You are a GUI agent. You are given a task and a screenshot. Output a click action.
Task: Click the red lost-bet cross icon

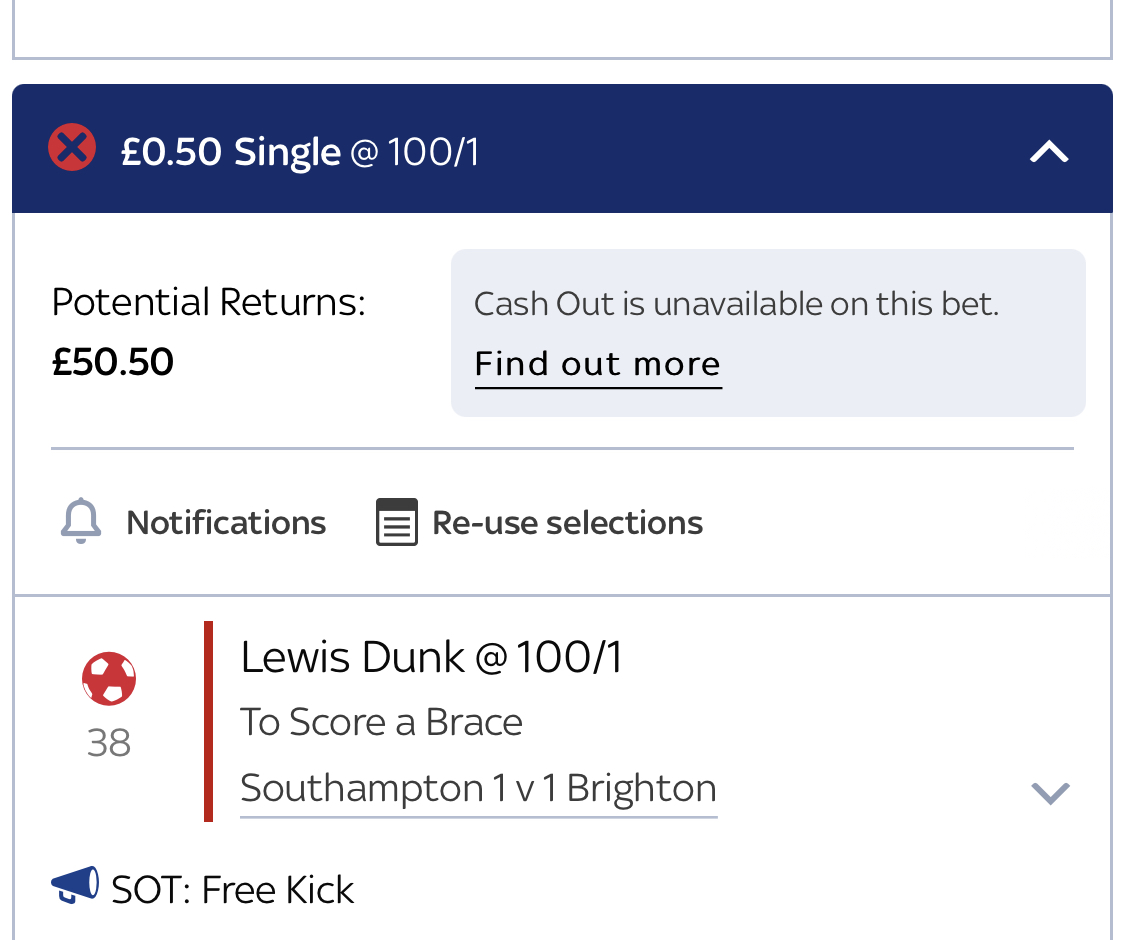click(72, 148)
